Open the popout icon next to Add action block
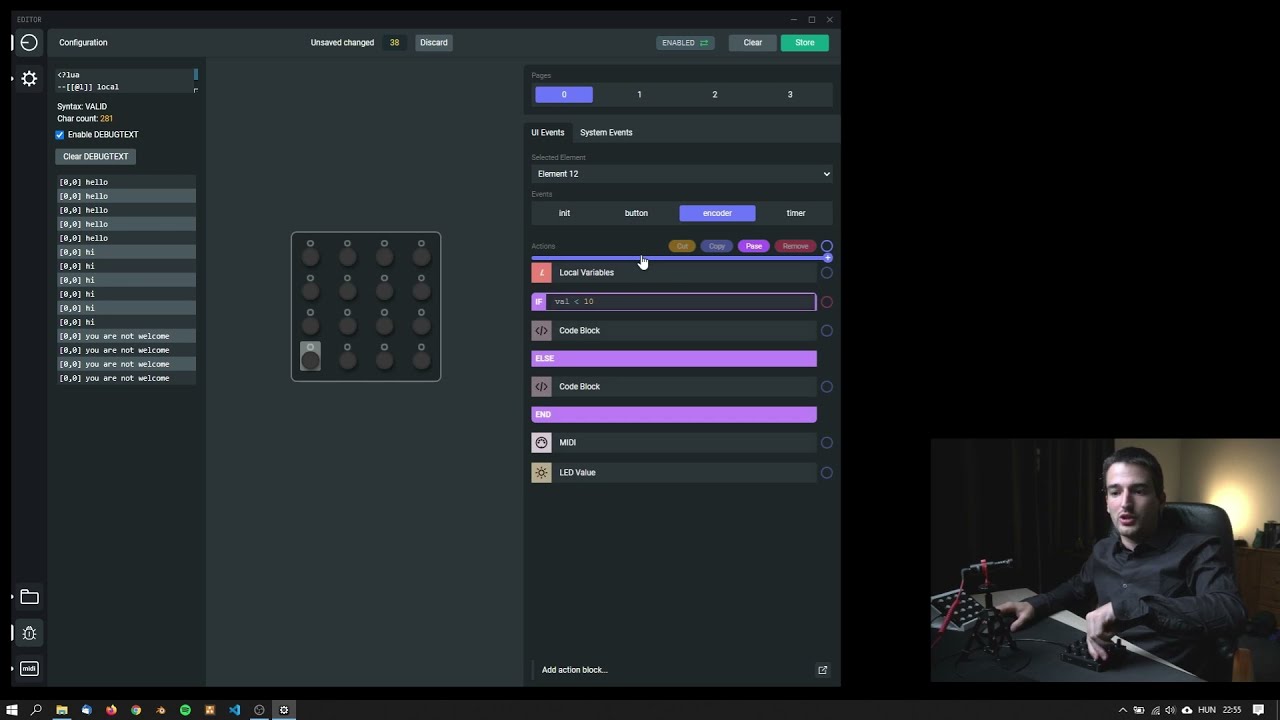 pyautogui.click(x=823, y=670)
